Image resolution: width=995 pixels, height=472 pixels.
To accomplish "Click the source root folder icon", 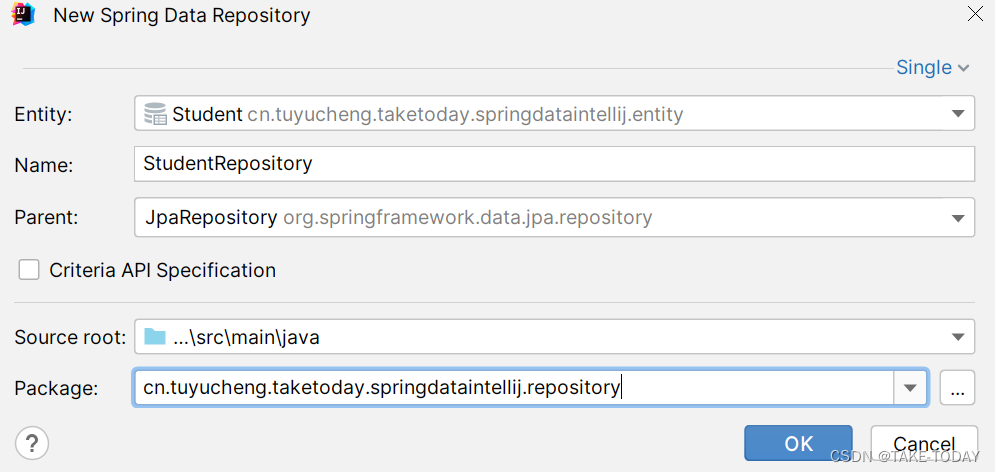I will (x=154, y=337).
